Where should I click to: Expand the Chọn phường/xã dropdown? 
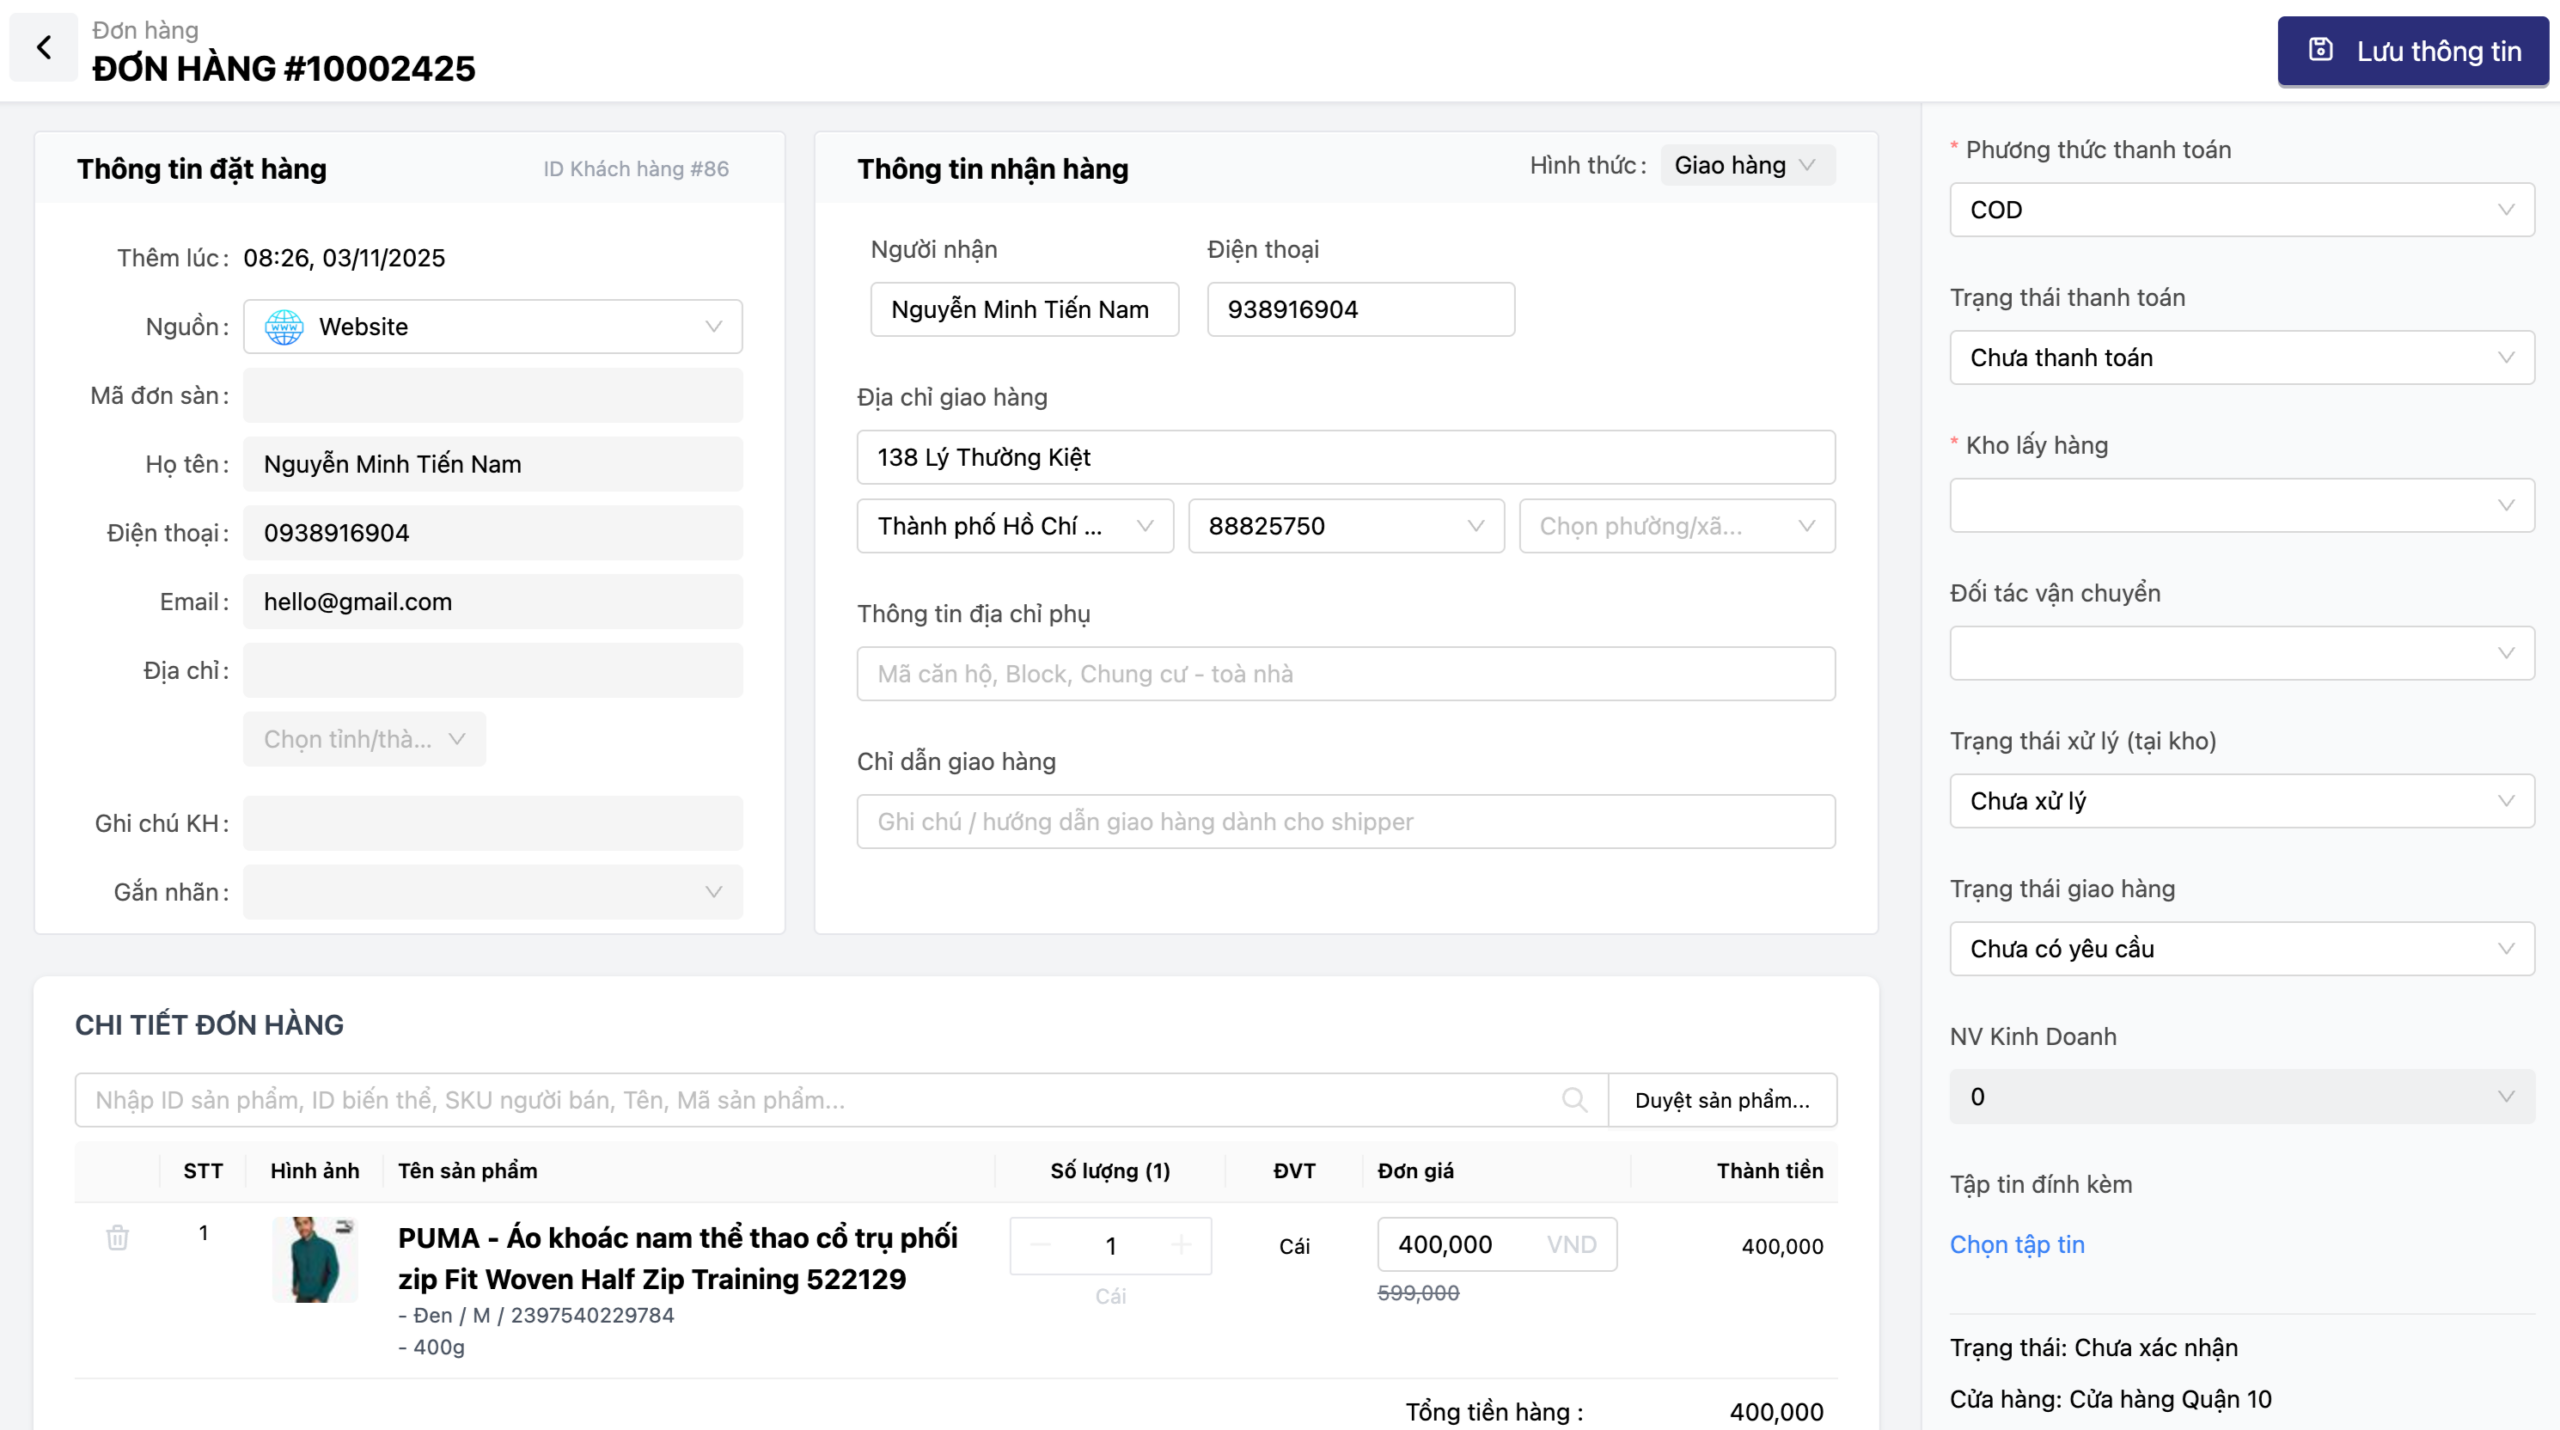(1676, 526)
